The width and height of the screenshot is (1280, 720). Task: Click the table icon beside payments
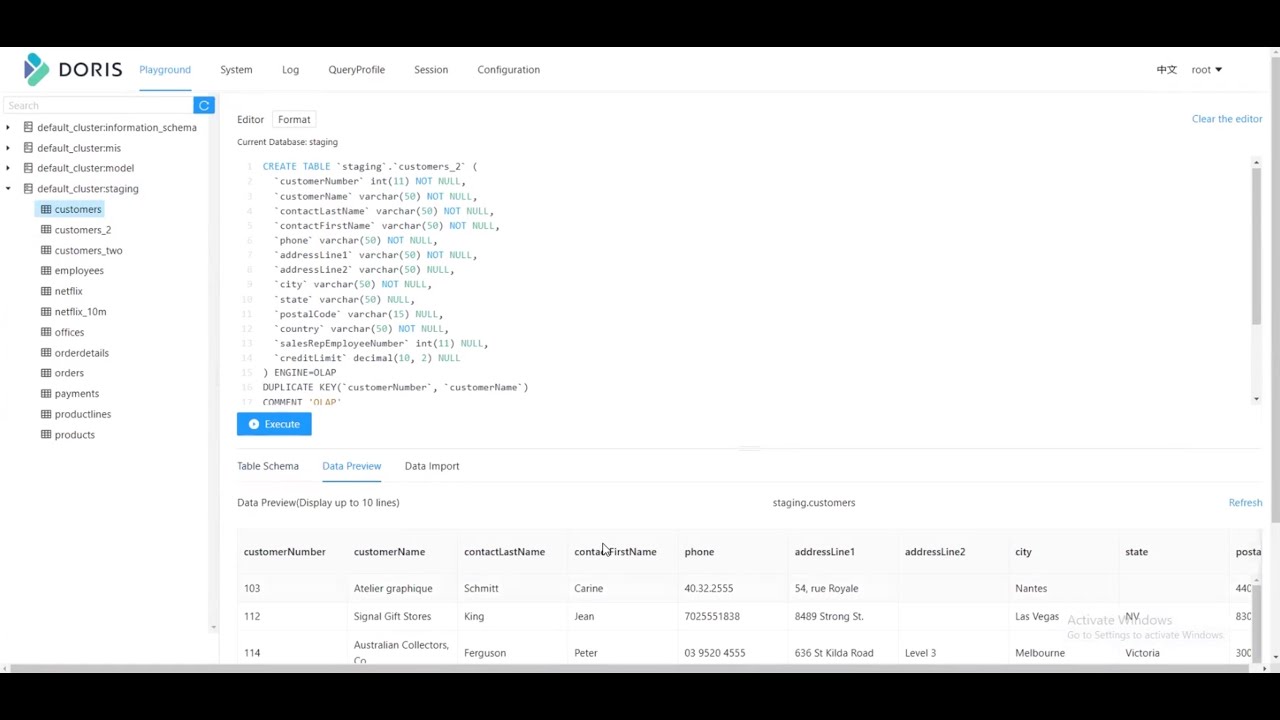[46, 393]
